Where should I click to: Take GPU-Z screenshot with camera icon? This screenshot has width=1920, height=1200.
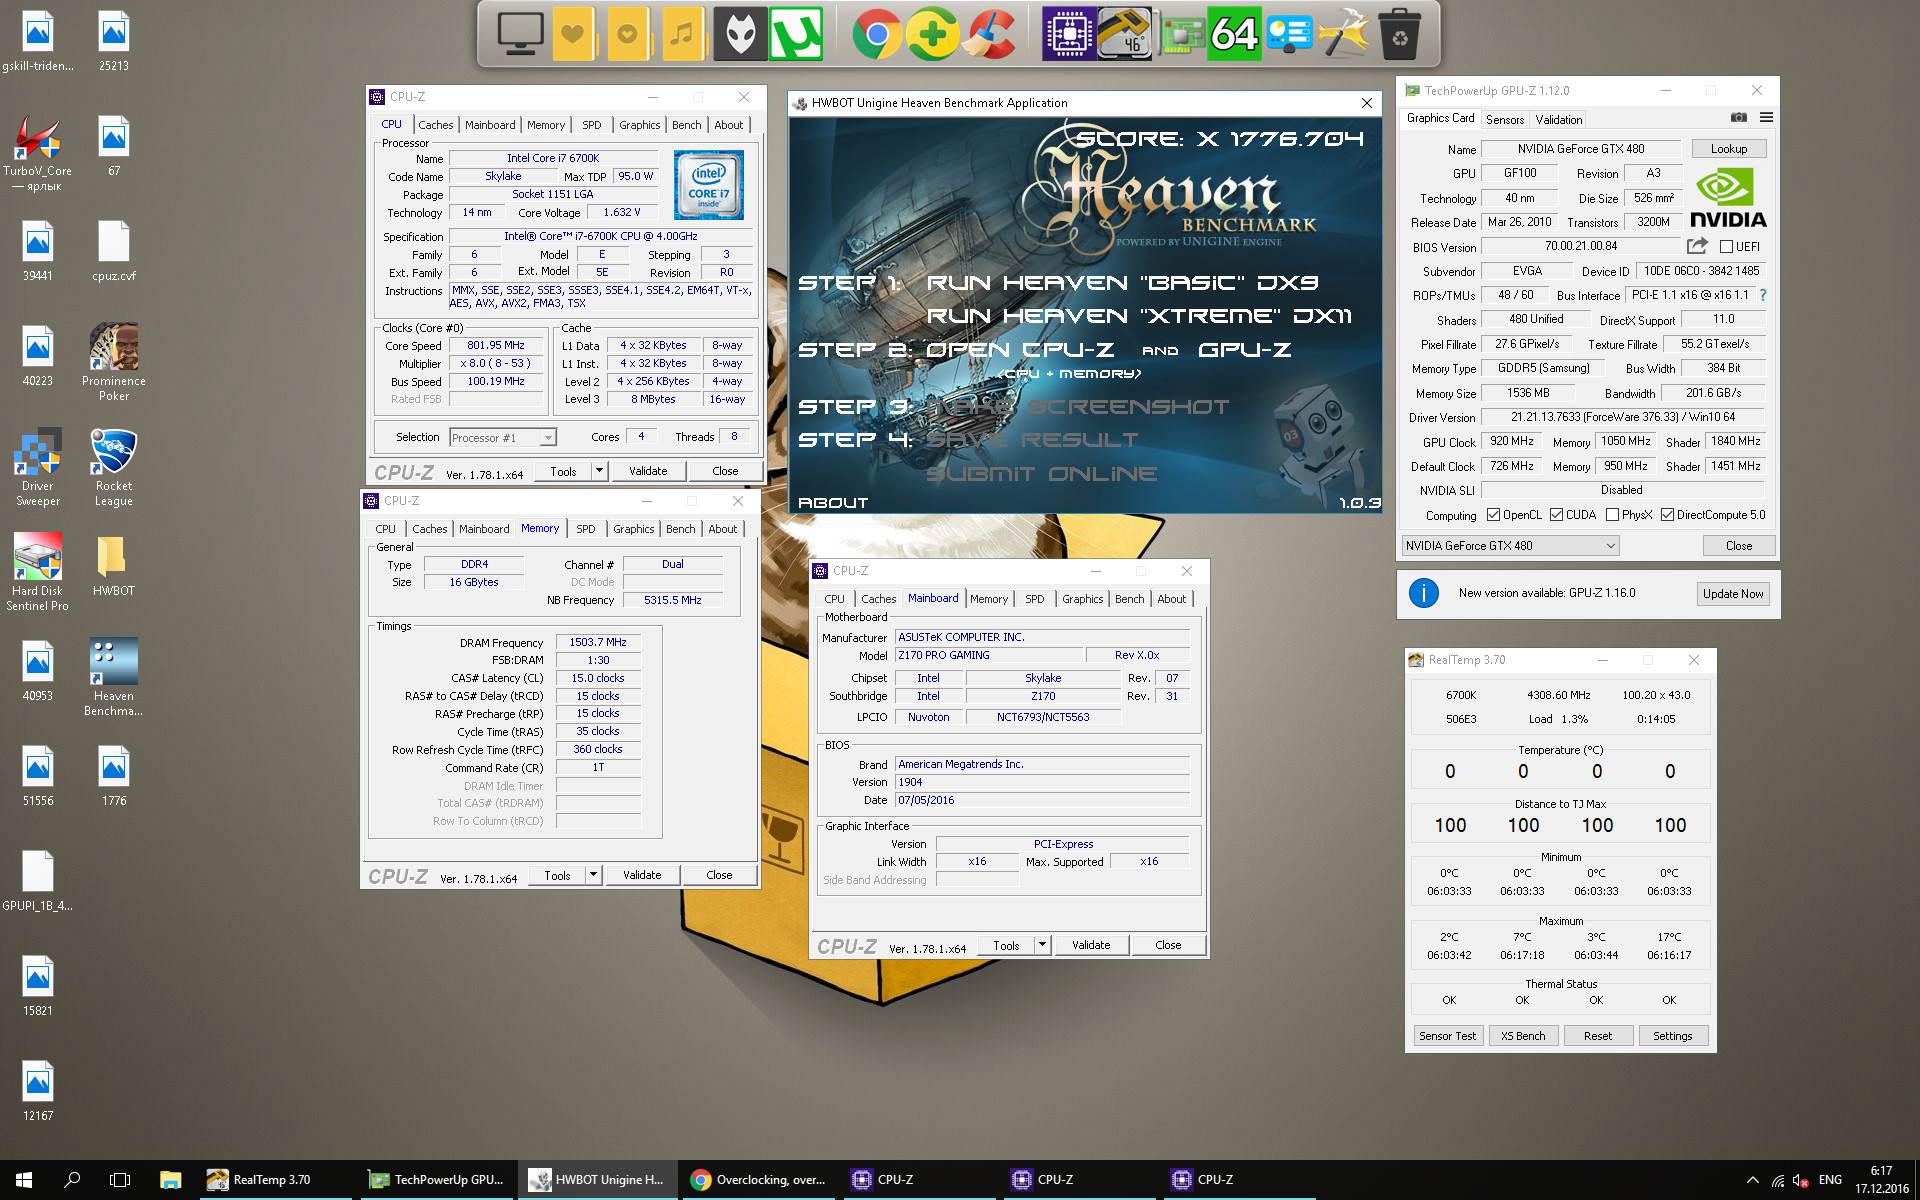(x=1739, y=118)
